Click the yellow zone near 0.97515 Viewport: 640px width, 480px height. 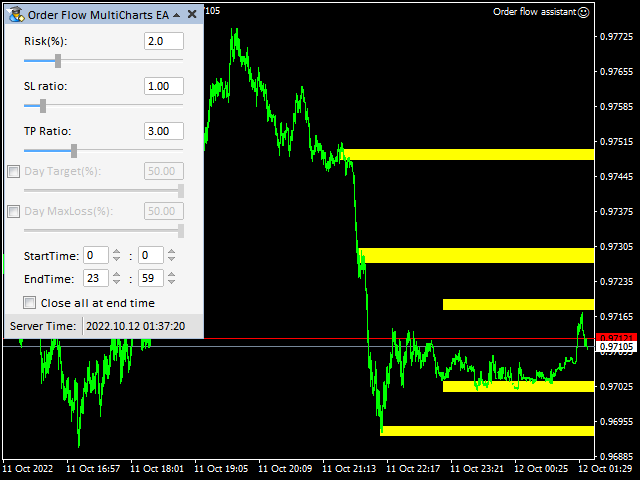click(x=469, y=154)
